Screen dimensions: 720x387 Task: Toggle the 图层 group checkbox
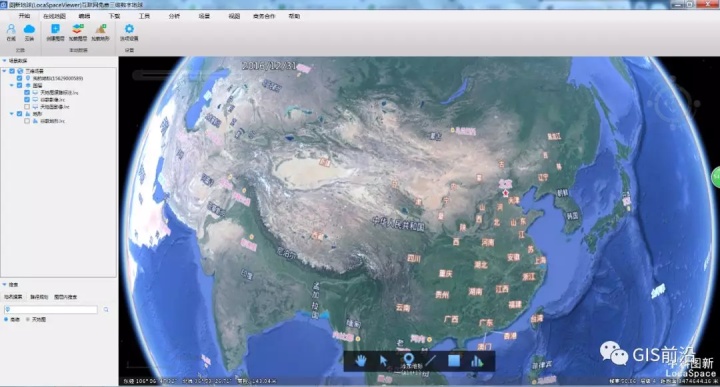click(19, 85)
